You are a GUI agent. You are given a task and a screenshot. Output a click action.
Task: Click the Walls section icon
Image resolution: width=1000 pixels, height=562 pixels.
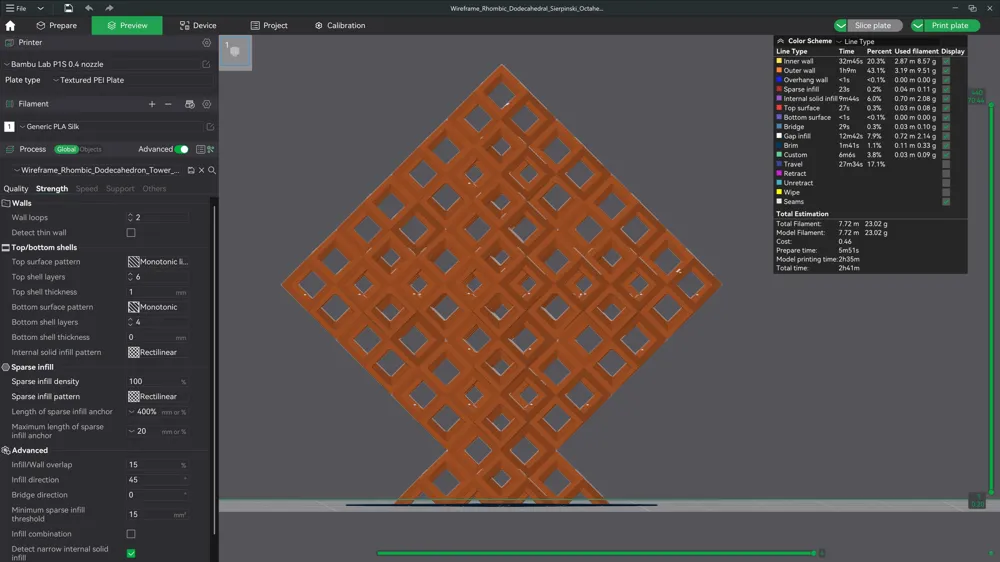tap(6, 203)
